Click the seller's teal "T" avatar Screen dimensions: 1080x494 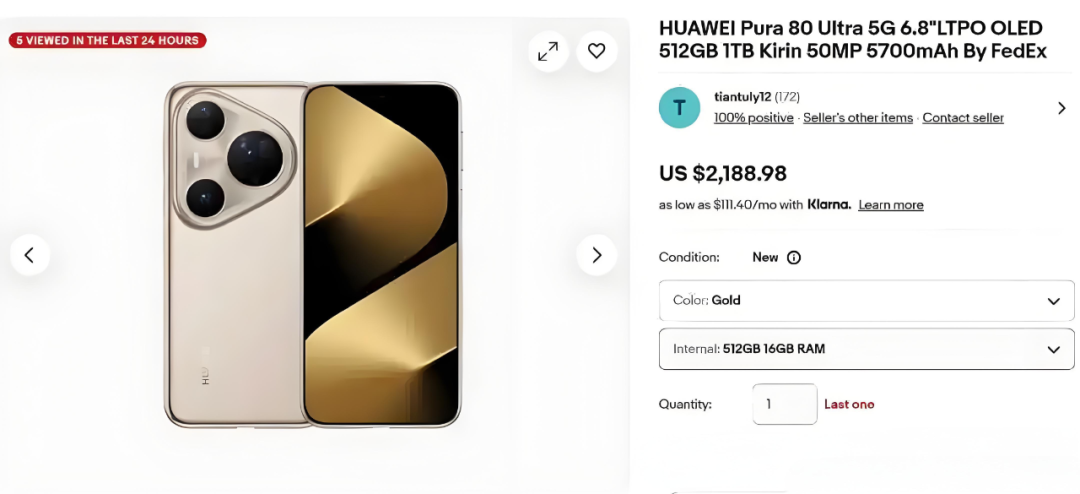(680, 107)
